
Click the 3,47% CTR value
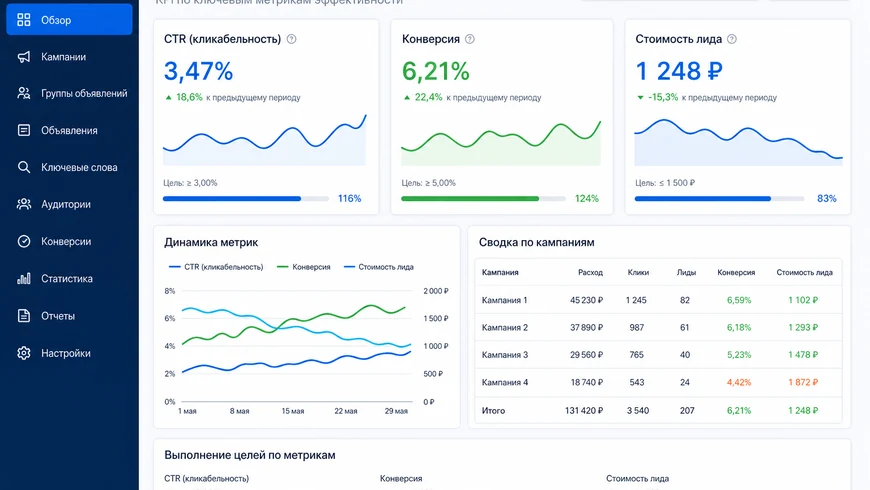[198, 71]
